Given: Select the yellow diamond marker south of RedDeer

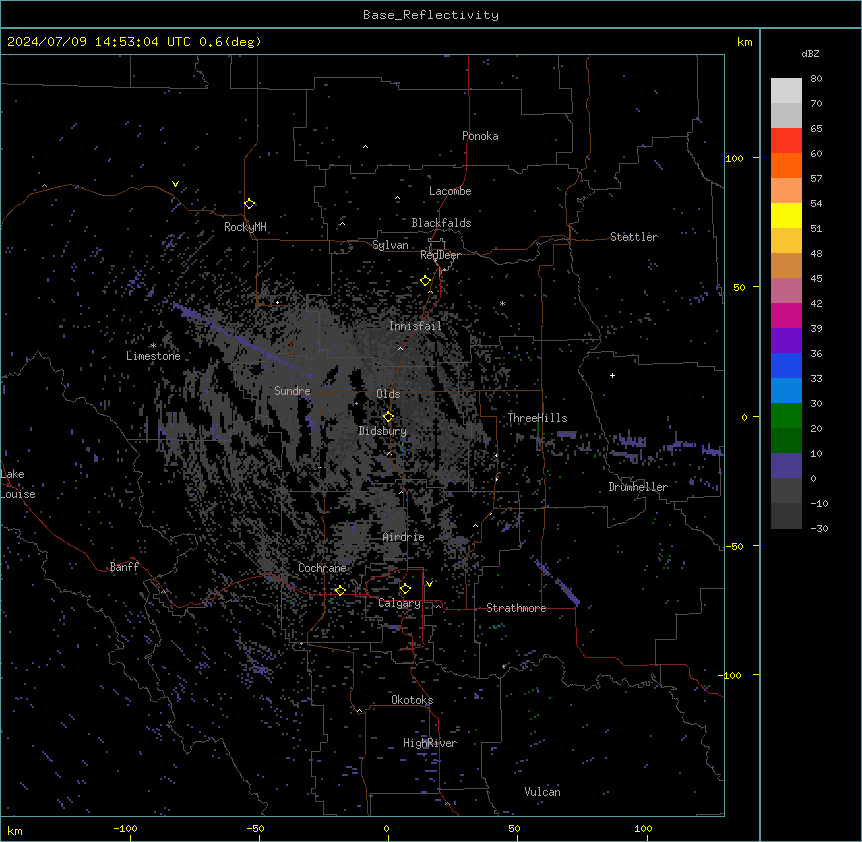Looking at the screenshot, I should pyautogui.click(x=425, y=281).
